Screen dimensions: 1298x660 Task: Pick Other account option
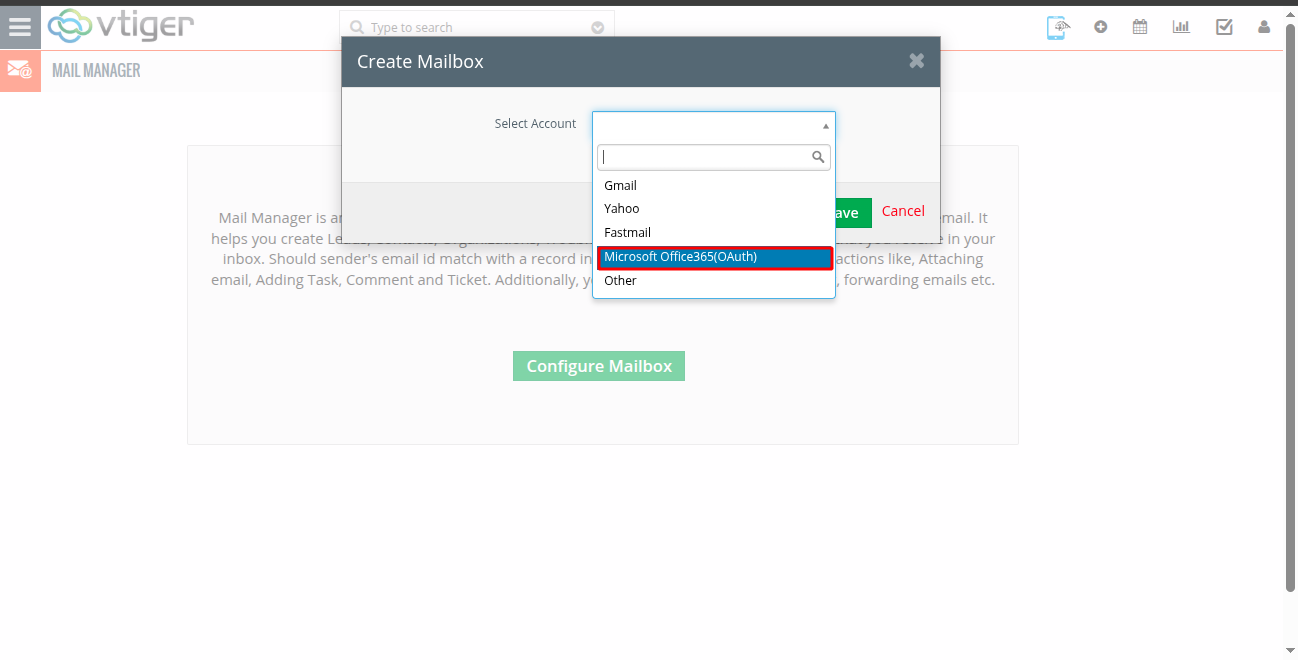714,281
